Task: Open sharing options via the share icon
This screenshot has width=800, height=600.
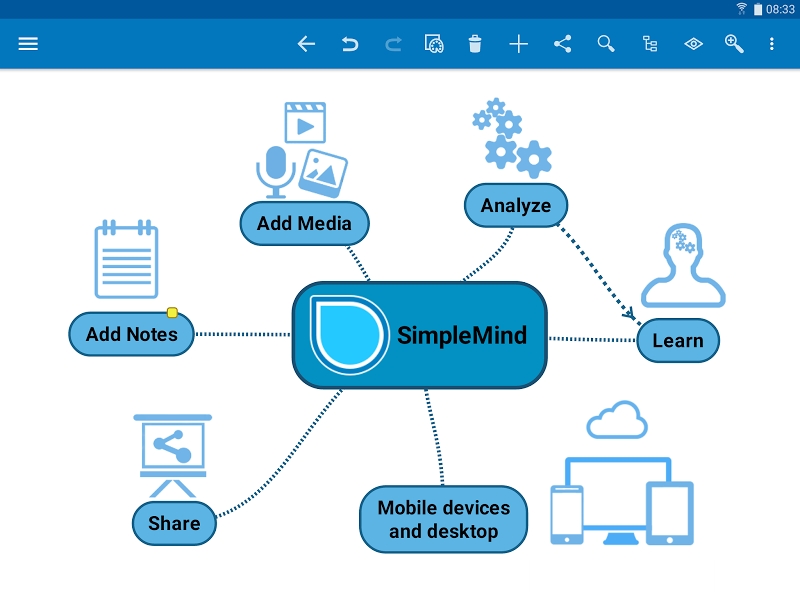Action: 562,44
